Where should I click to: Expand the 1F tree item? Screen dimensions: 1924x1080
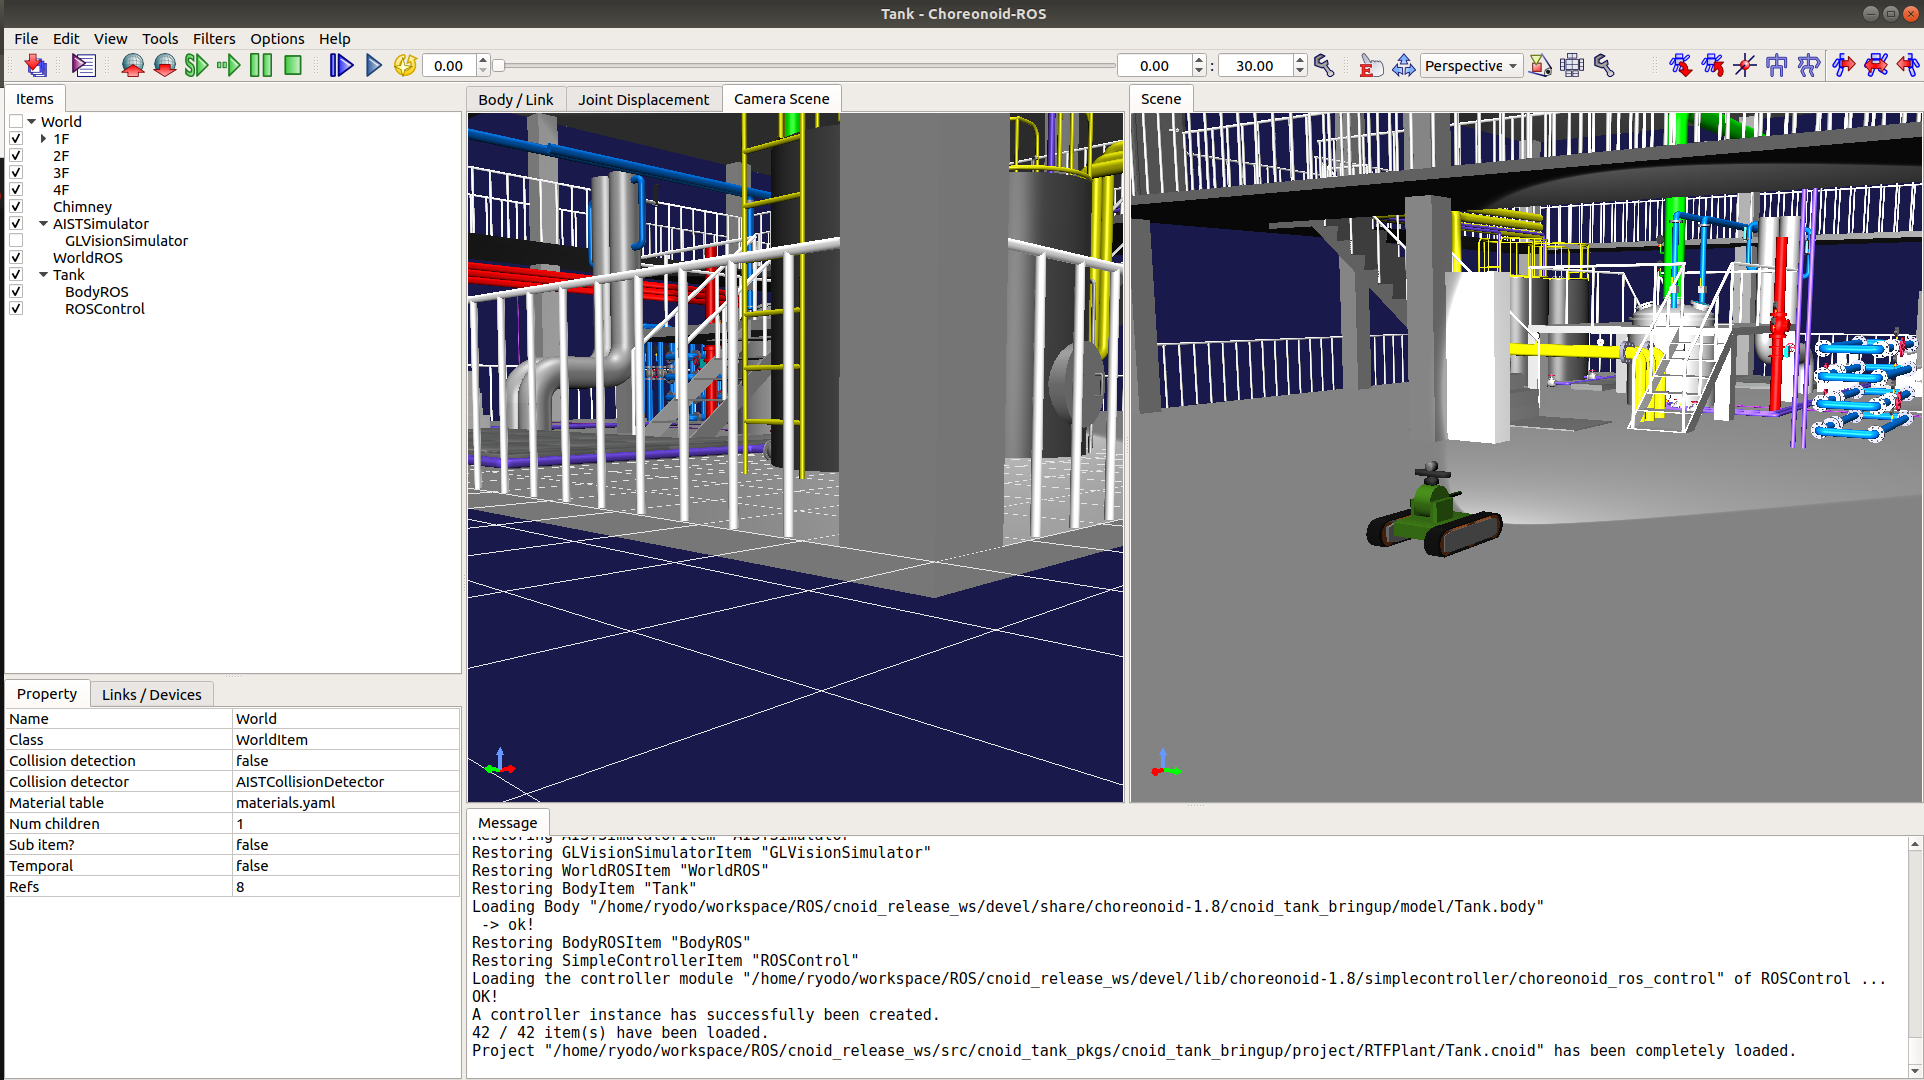pos(43,139)
